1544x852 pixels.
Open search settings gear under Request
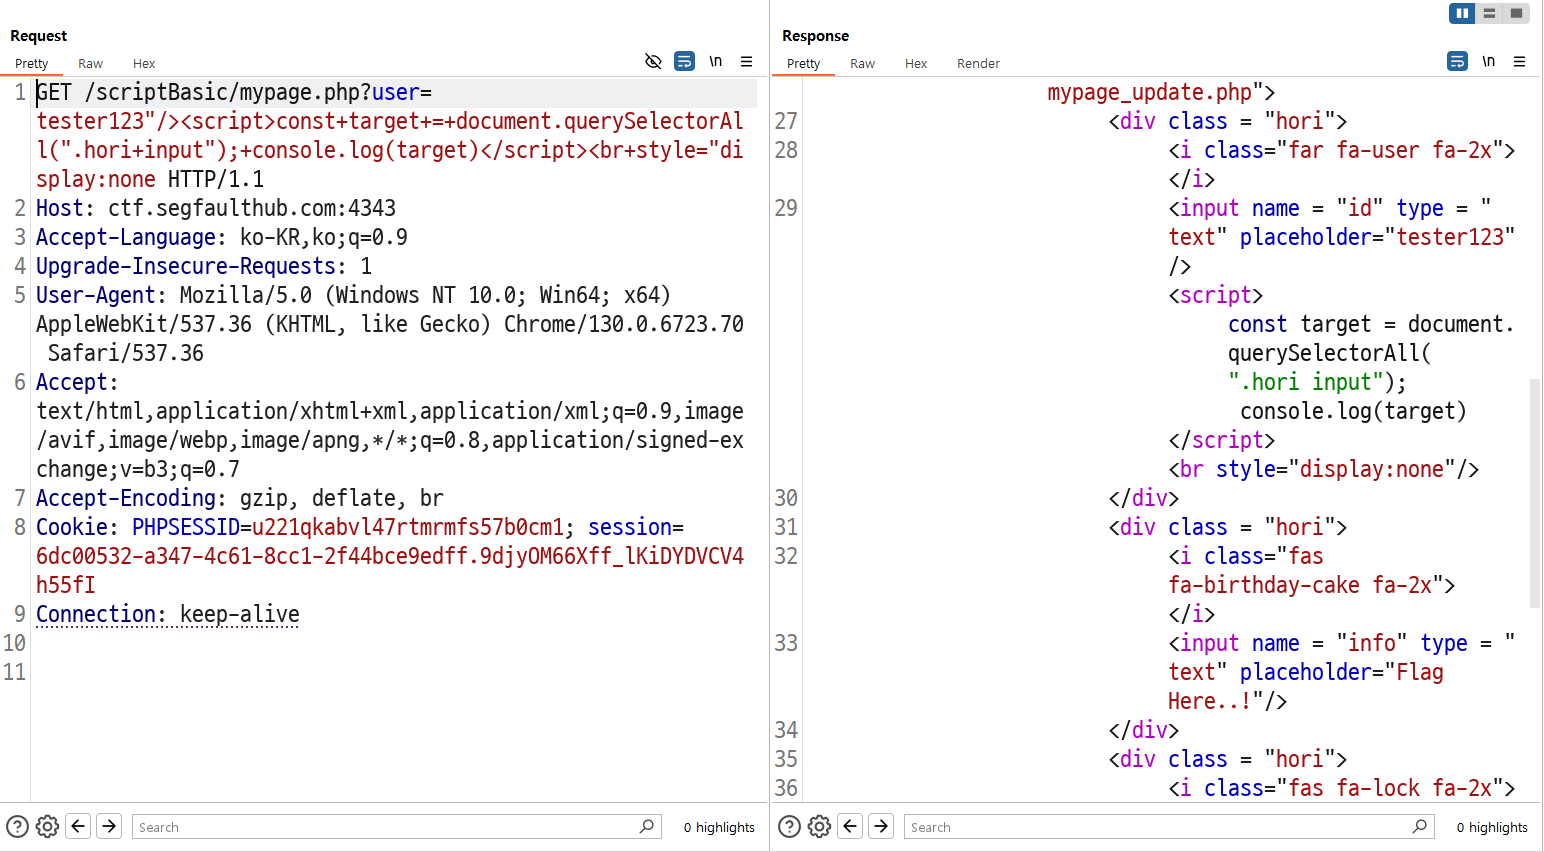(x=47, y=826)
